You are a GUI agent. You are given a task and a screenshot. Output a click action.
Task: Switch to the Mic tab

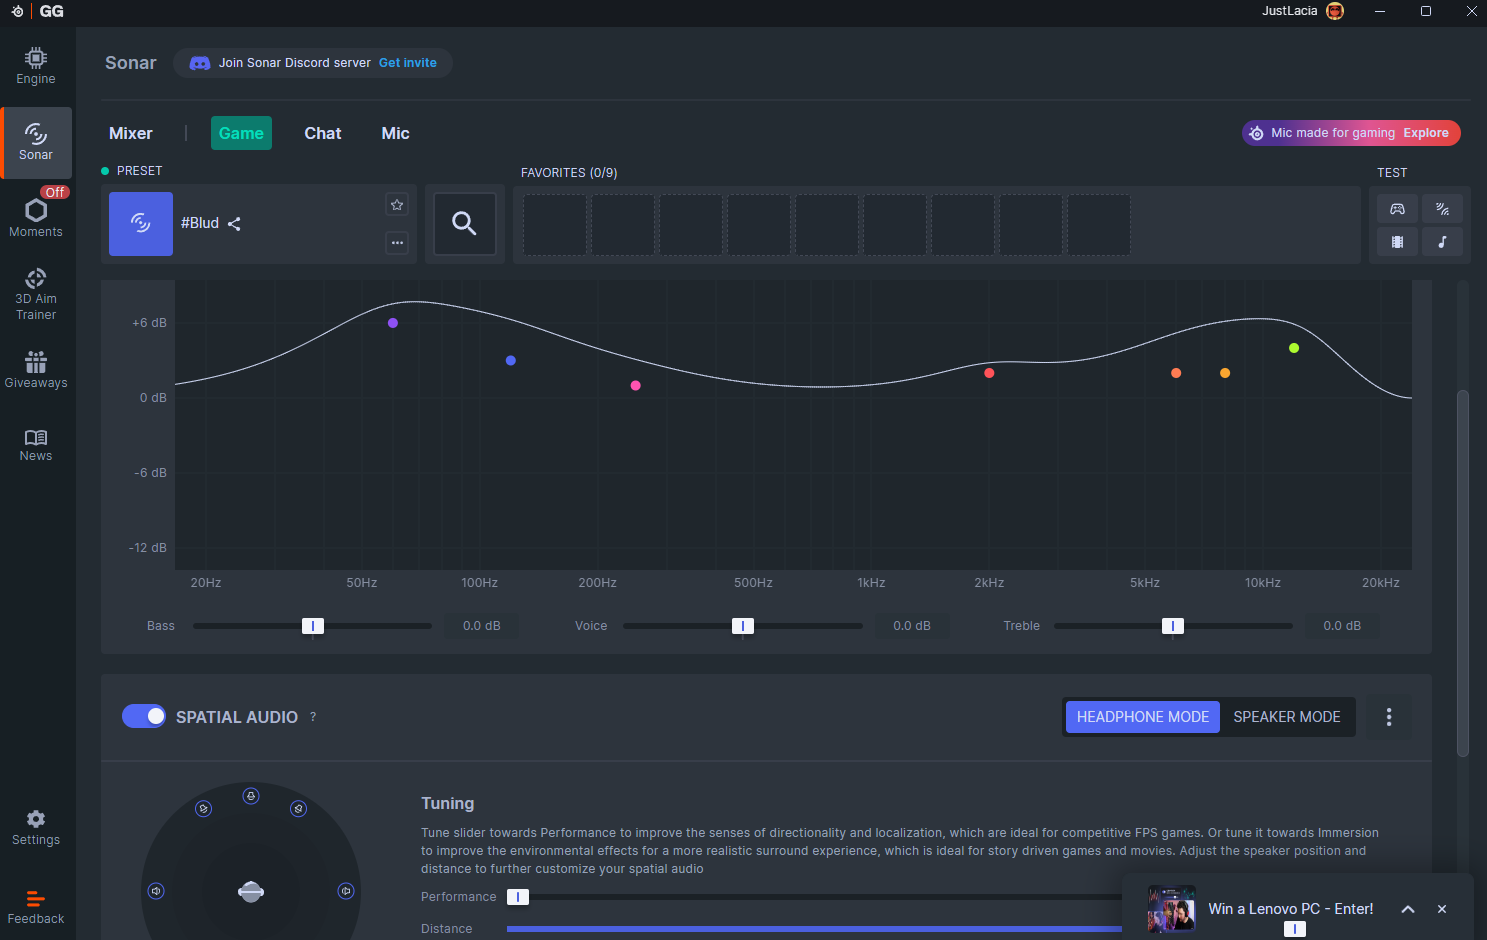tap(395, 133)
